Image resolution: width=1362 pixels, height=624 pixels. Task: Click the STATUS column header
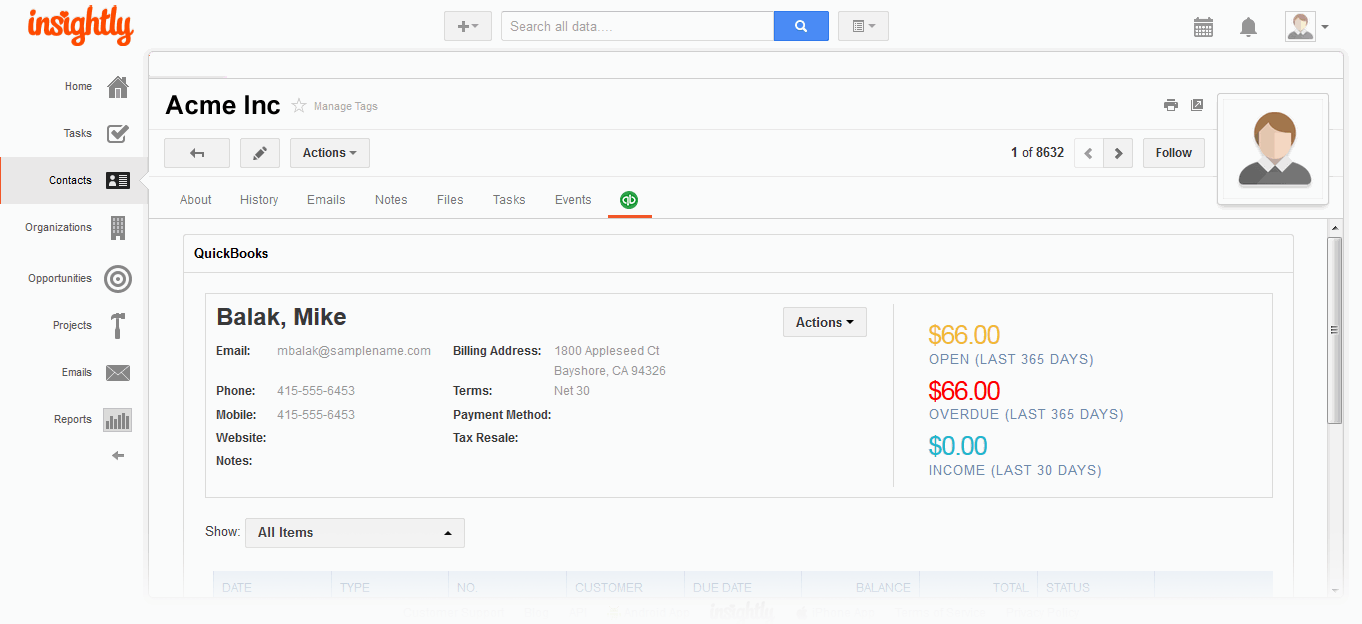[1068, 588]
